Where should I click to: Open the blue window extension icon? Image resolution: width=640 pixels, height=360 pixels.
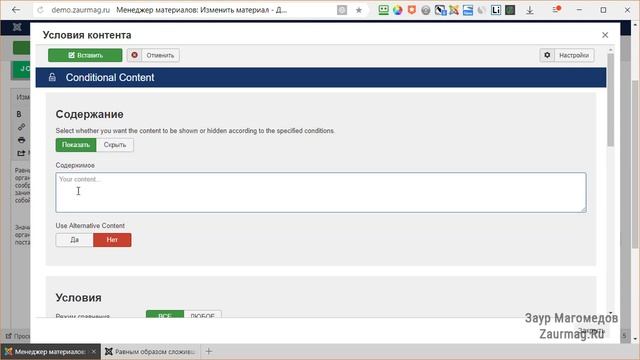click(468, 10)
